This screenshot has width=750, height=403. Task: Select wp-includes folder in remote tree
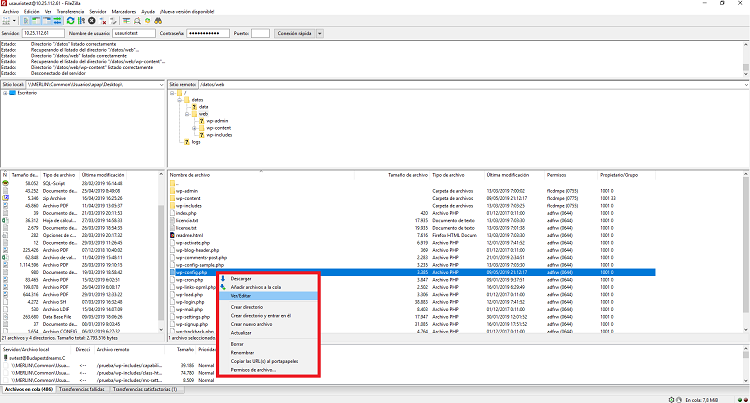tap(219, 135)
